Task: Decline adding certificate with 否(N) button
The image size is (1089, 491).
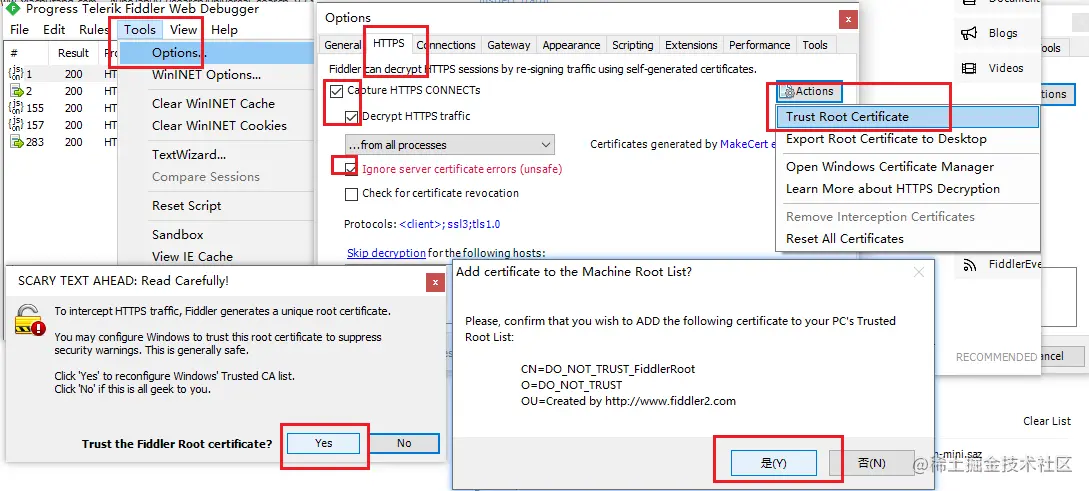Action: 872,463
